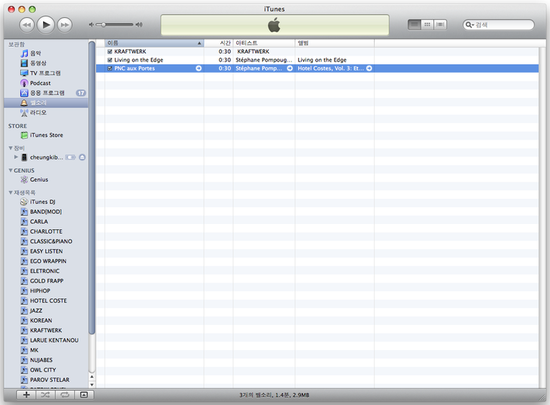Uncheck the KRAFTWERK ringtone checkbox
The height and width of the screenshot is (405, 550).
(110, 52)
